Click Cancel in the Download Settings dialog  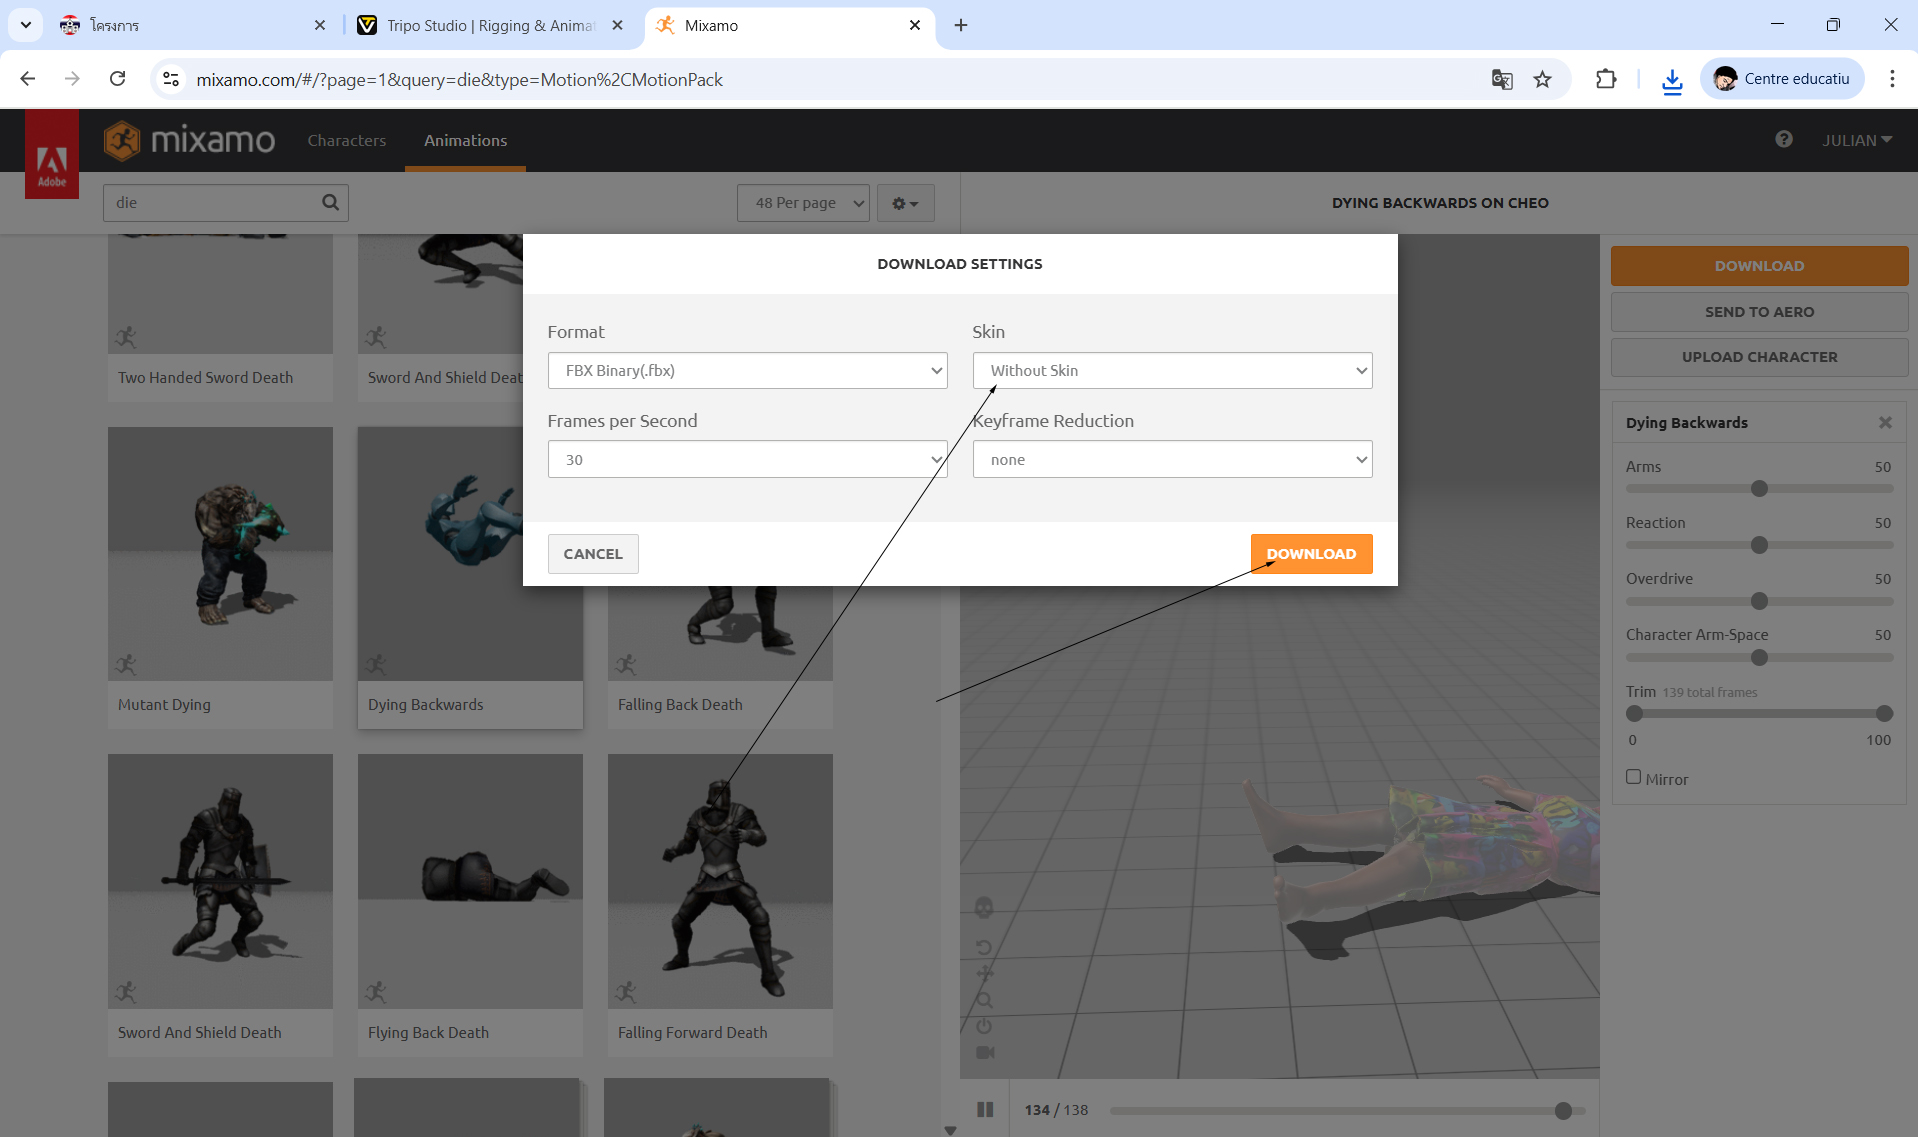tap(592, 554)
